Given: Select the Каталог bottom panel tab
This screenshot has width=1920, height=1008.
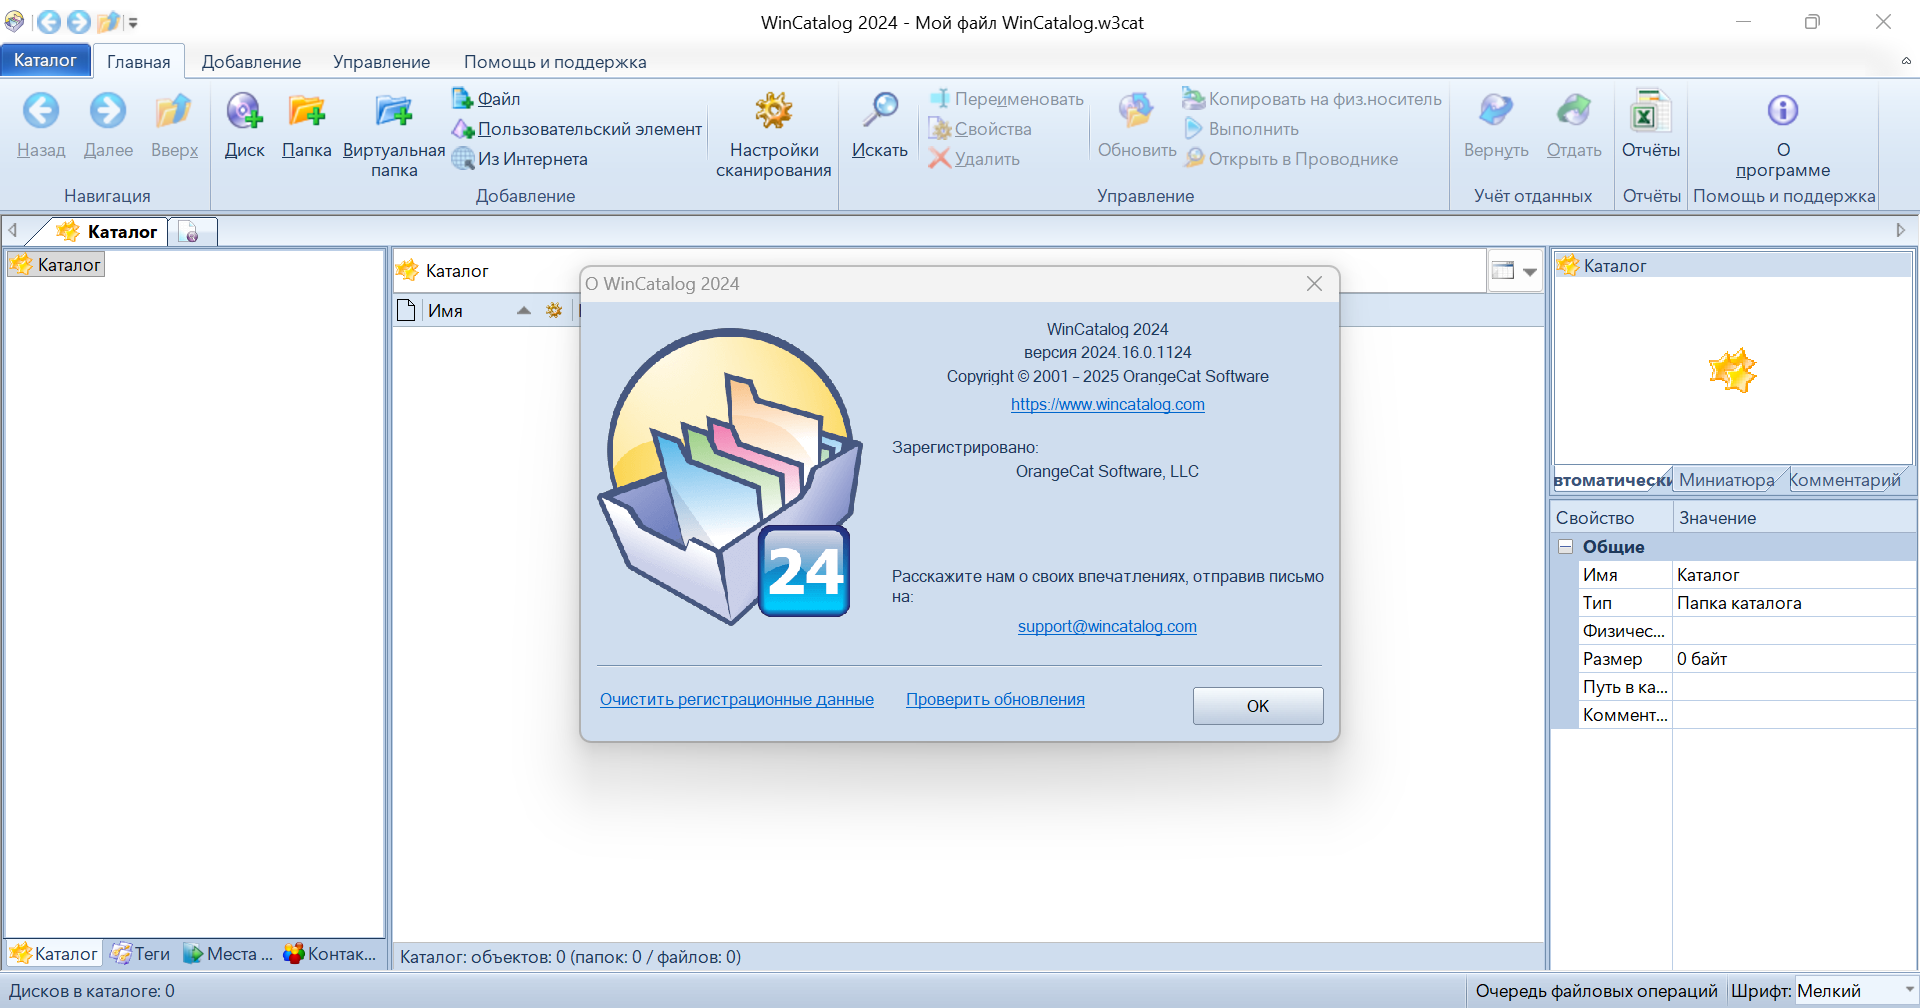Looking at the screenshot, I should [x=54, y=954].
